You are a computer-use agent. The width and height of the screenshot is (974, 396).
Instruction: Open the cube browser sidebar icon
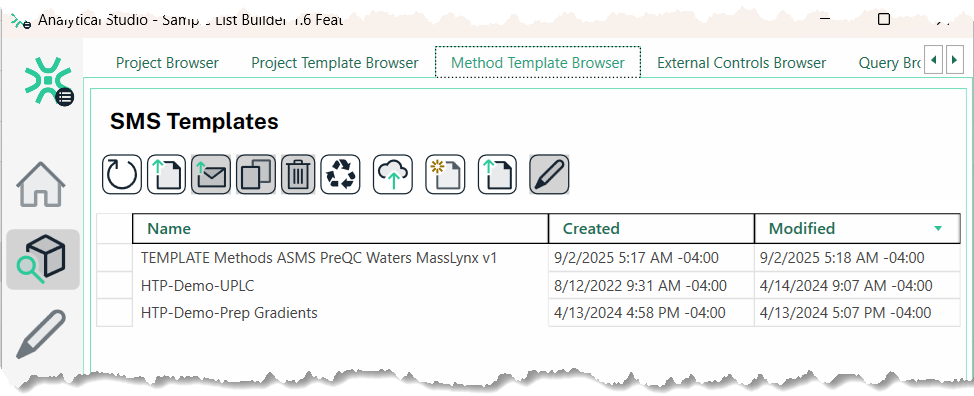(x=42, y=259)
